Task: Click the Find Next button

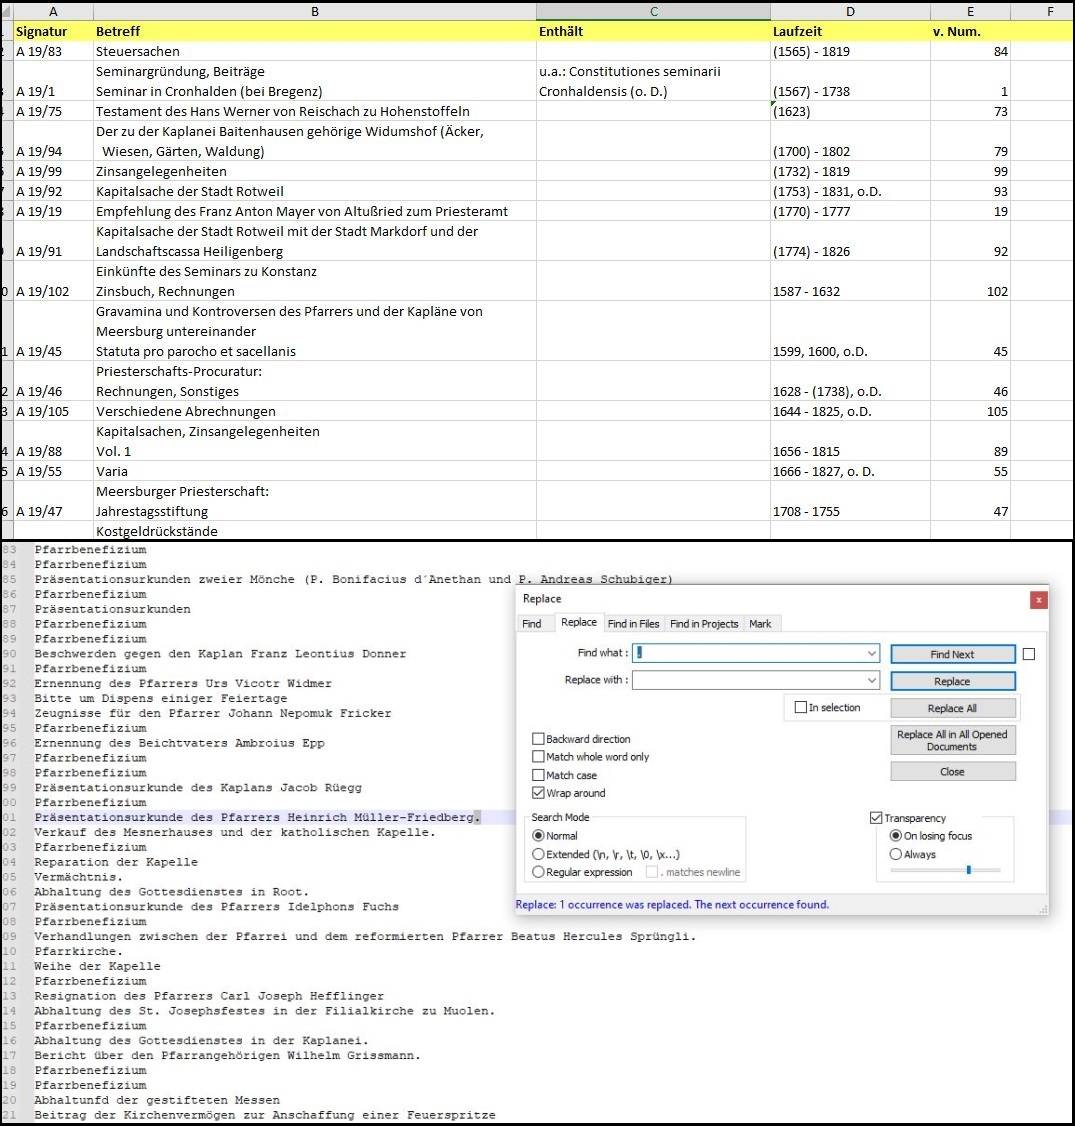Action: coord(953,654)
